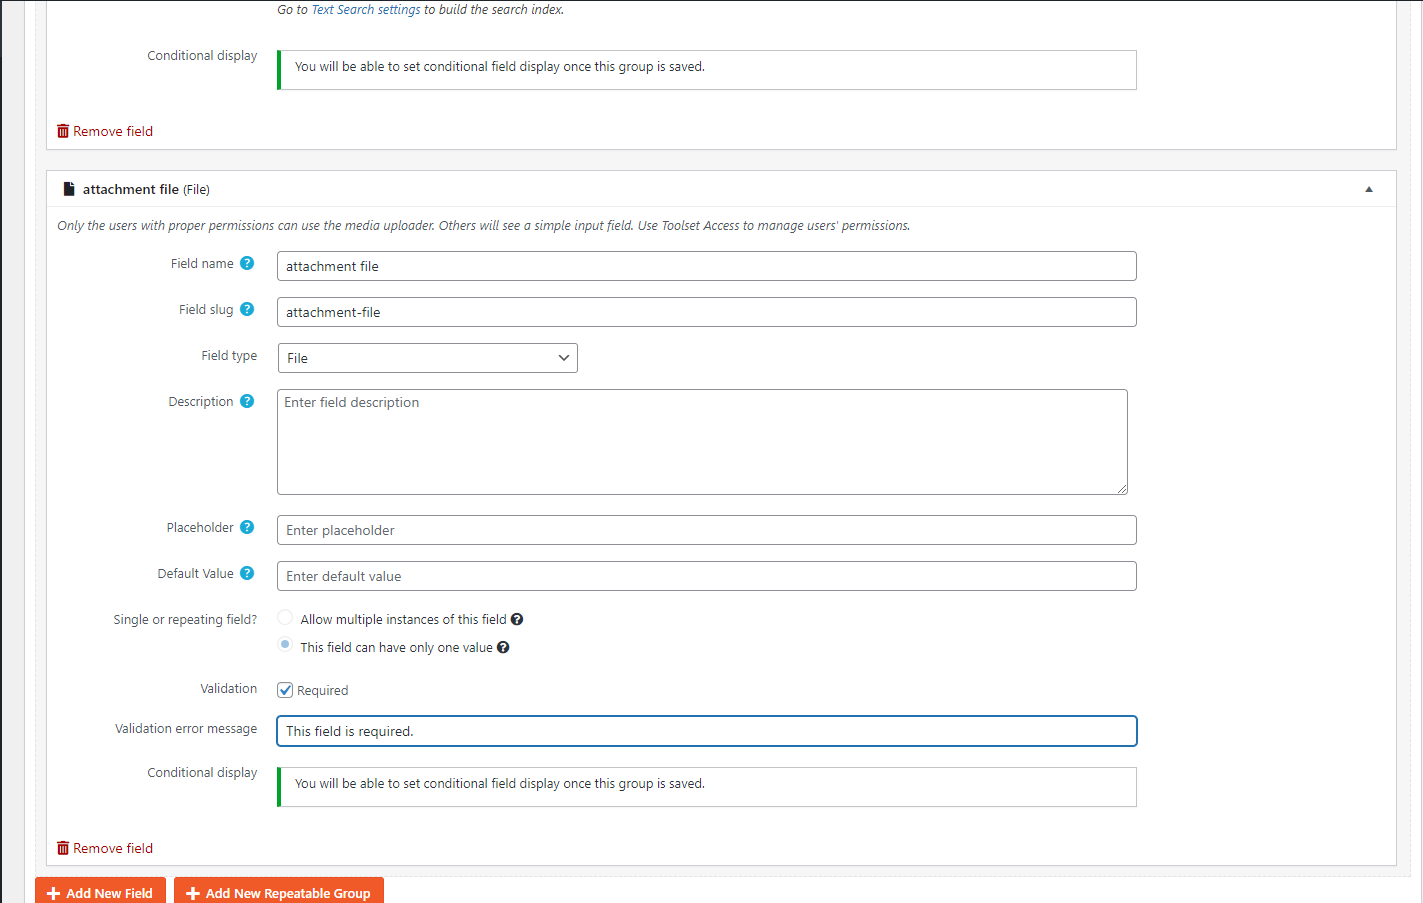Viewport: 1423px width, 903px height.
Task: Click help icon beside Allow multiple instances
Action: (517, 619)
